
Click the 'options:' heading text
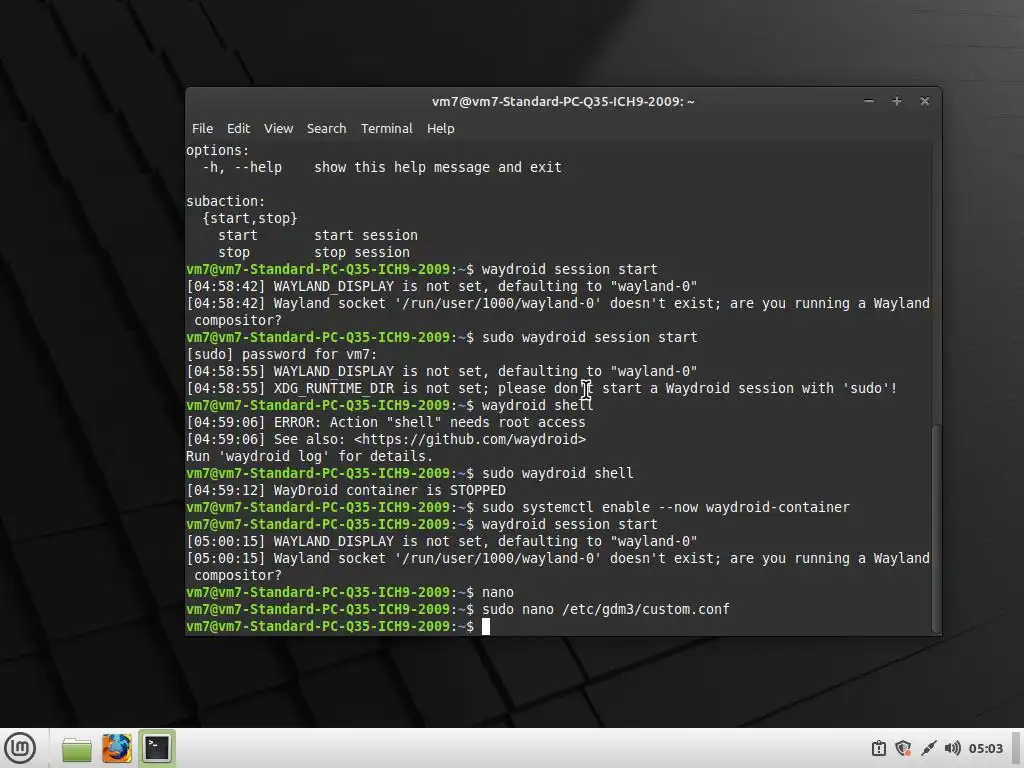(x=217, y=151)
